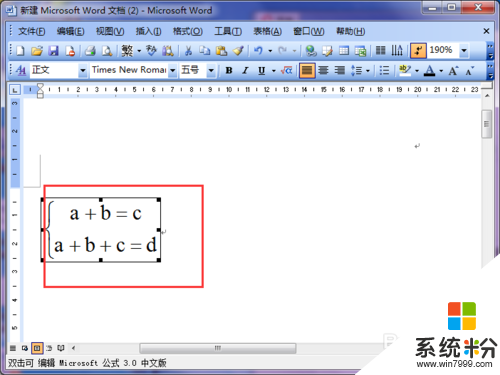Save the document with the floppy icon
This screenshot has width=500, height=375.
(x=53, y=51)
